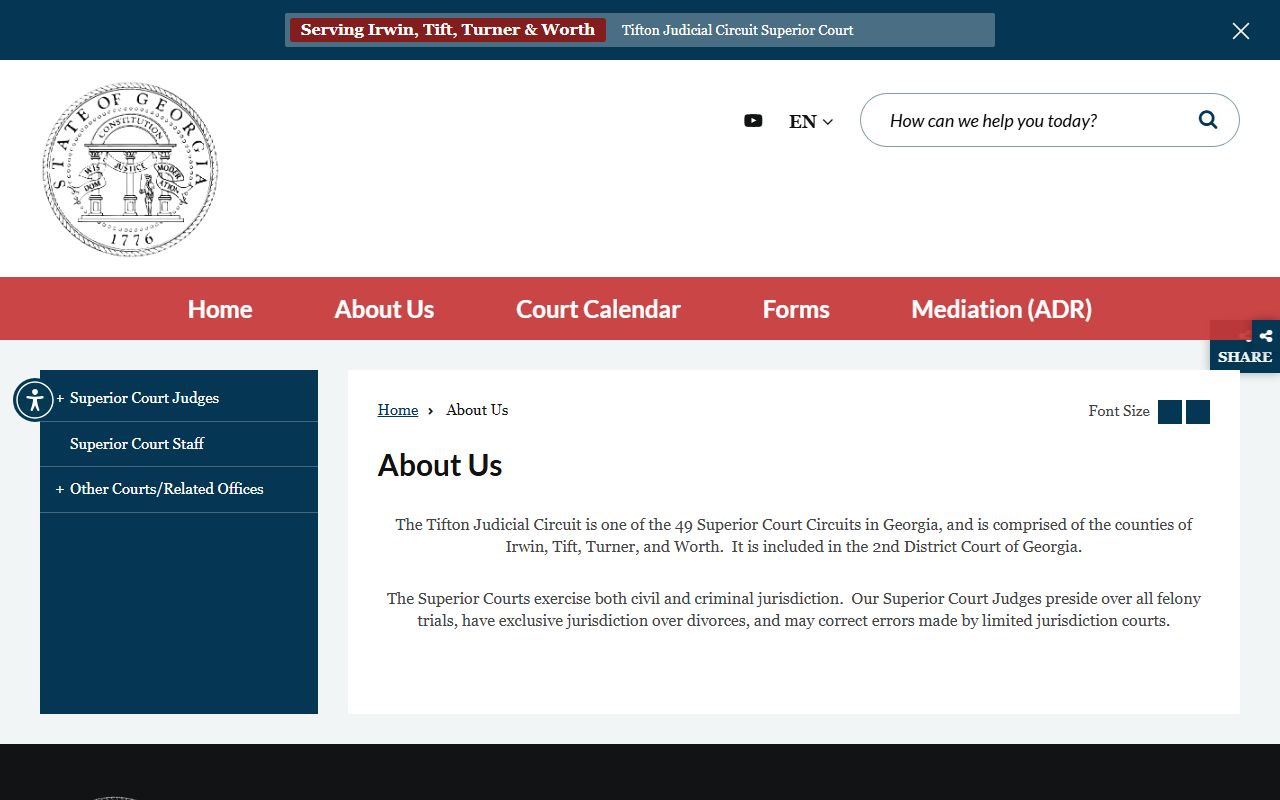The width and height of the screenshot is (1280, 800).
Task: Click the State of Georgia seal logo
Action: tap(130, 169)
